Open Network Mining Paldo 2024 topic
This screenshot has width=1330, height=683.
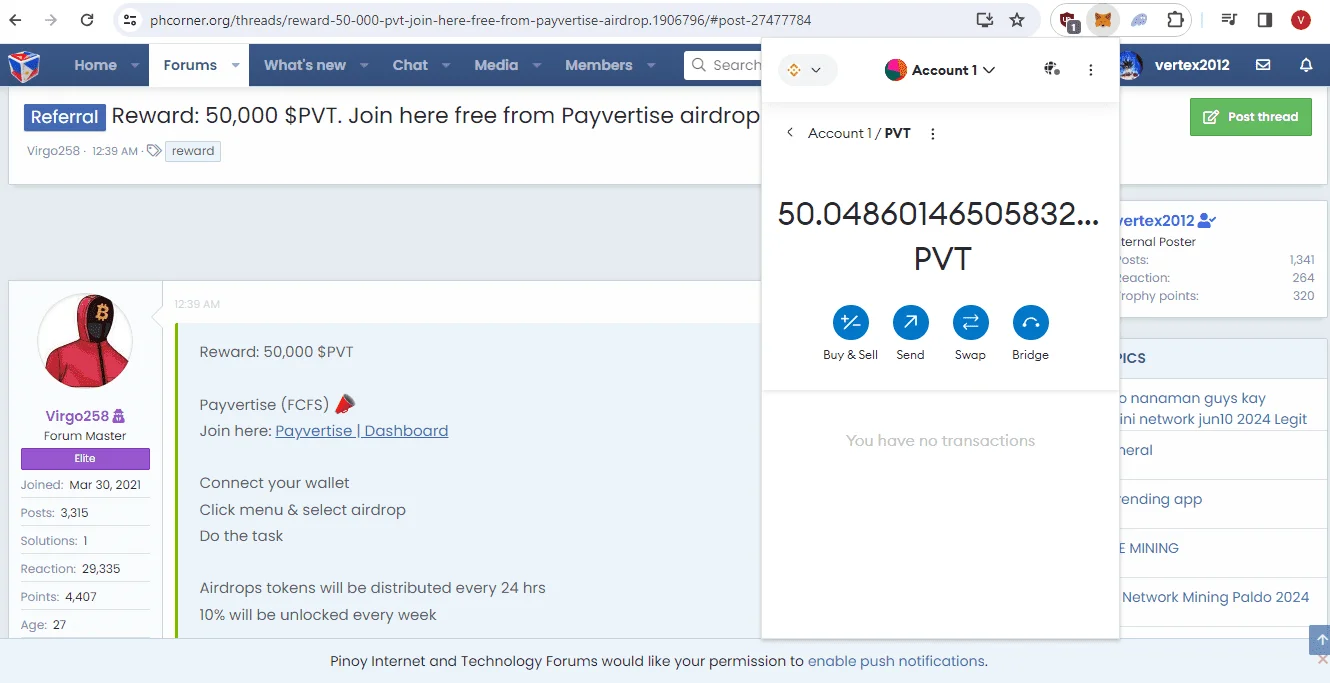point(1214,597)
